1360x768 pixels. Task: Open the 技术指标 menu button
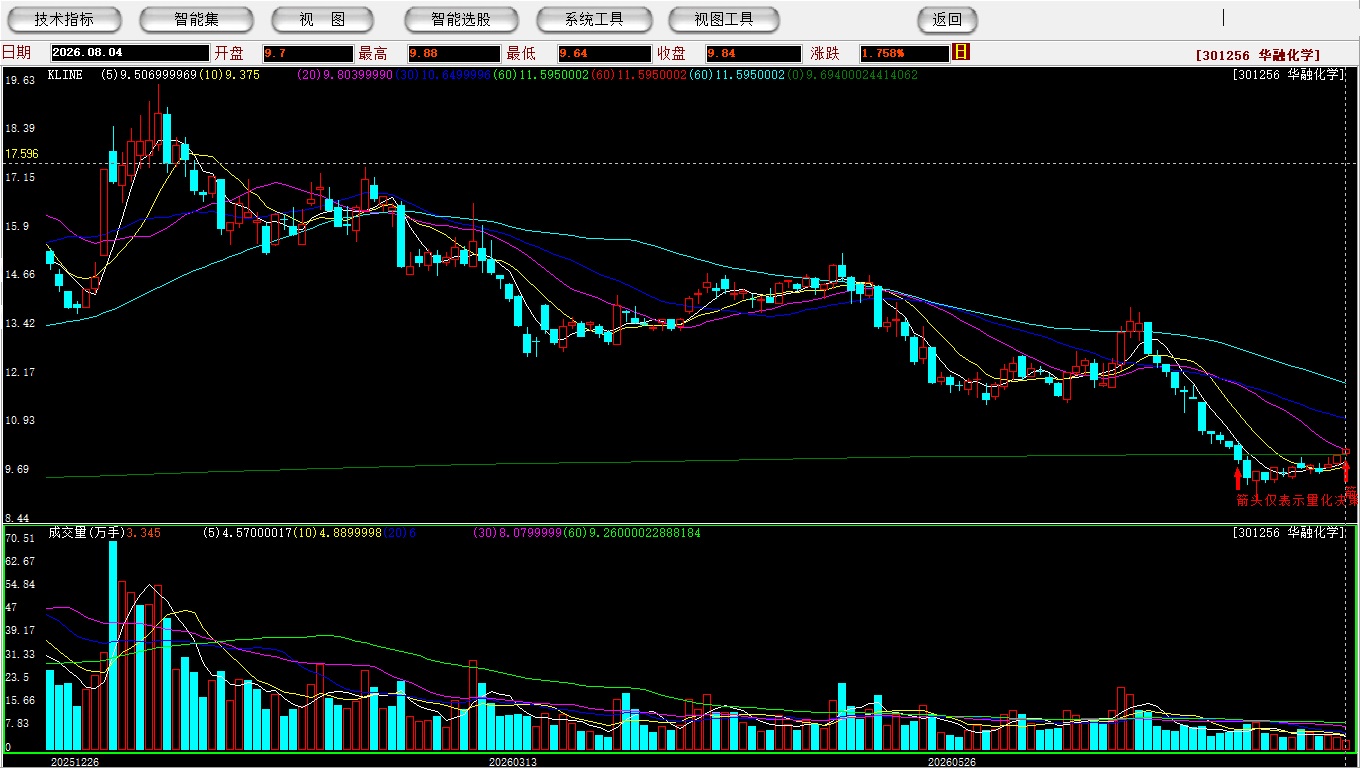point(64,19)
